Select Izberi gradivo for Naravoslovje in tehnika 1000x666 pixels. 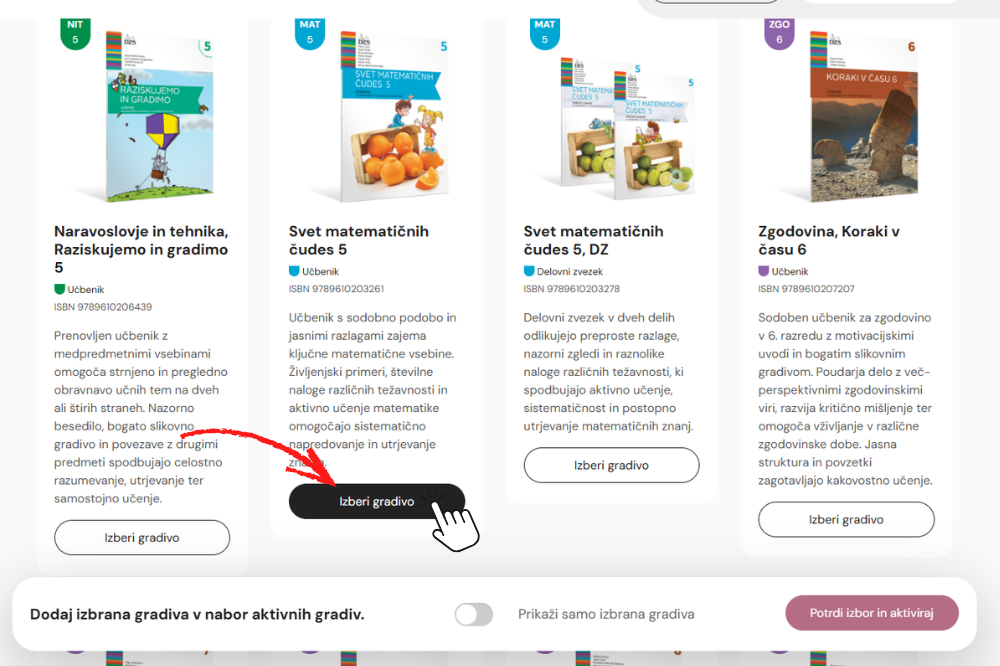point(142,538)
